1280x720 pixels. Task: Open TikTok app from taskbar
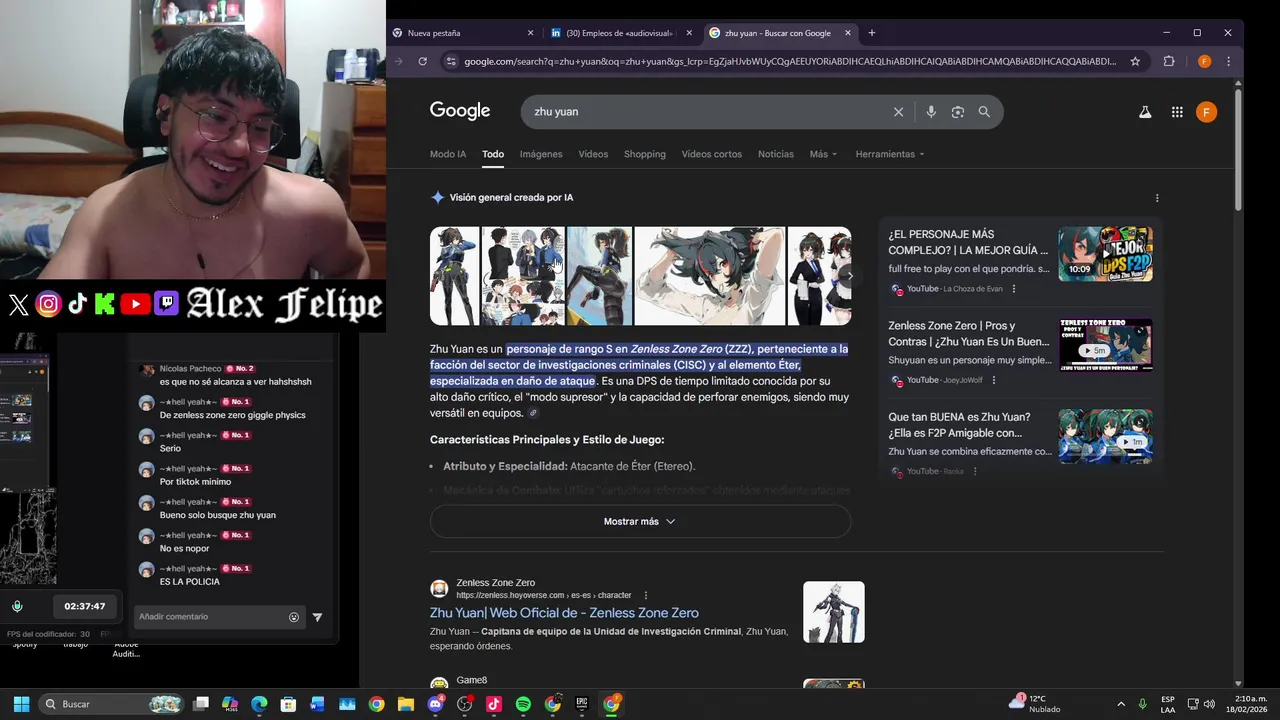493,704
